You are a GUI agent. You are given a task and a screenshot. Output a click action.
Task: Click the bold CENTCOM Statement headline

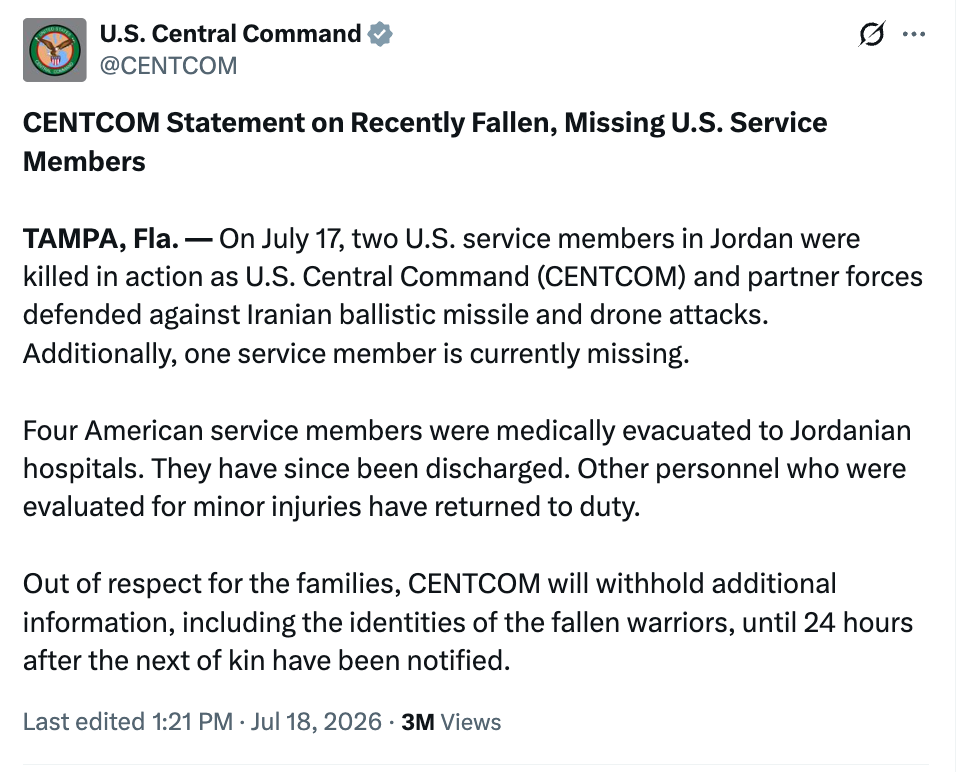pyautogui.click(x=425, y=141)
